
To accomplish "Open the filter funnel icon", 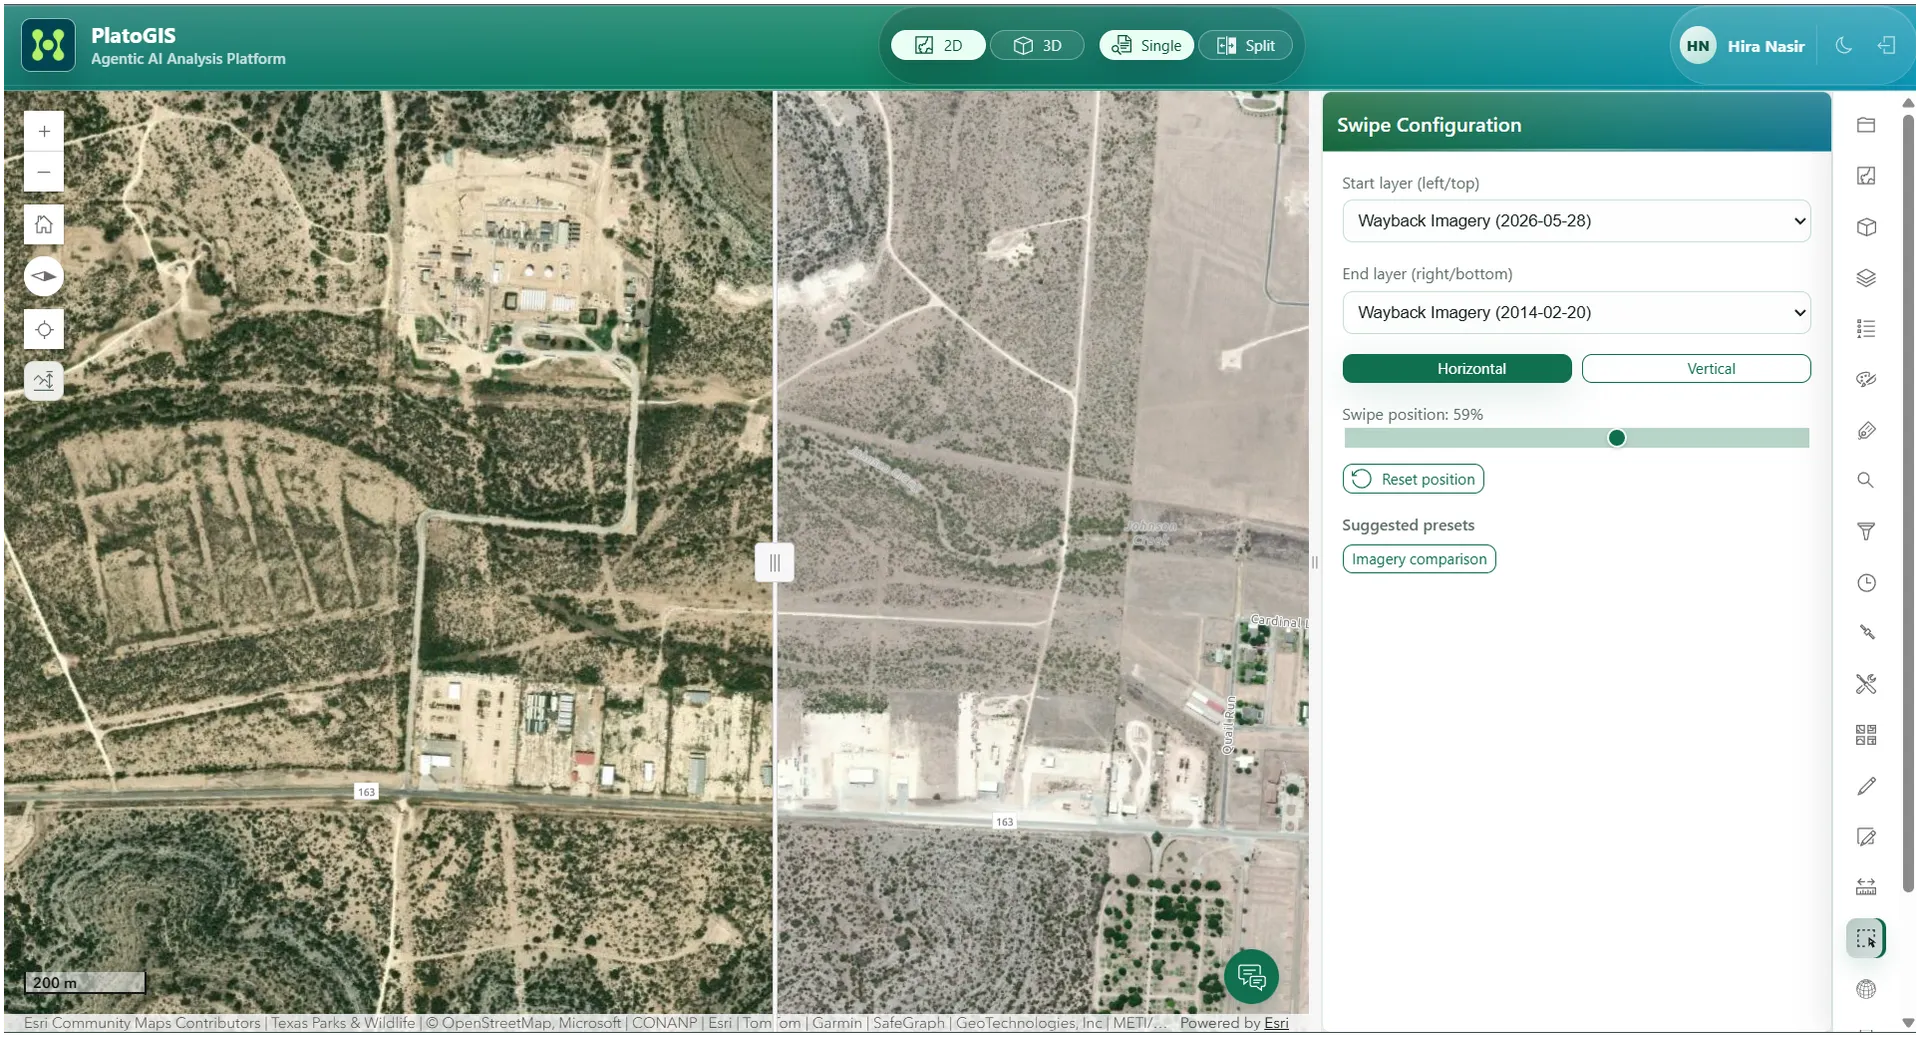I will pyautogui.click(x=1865, y=532).
